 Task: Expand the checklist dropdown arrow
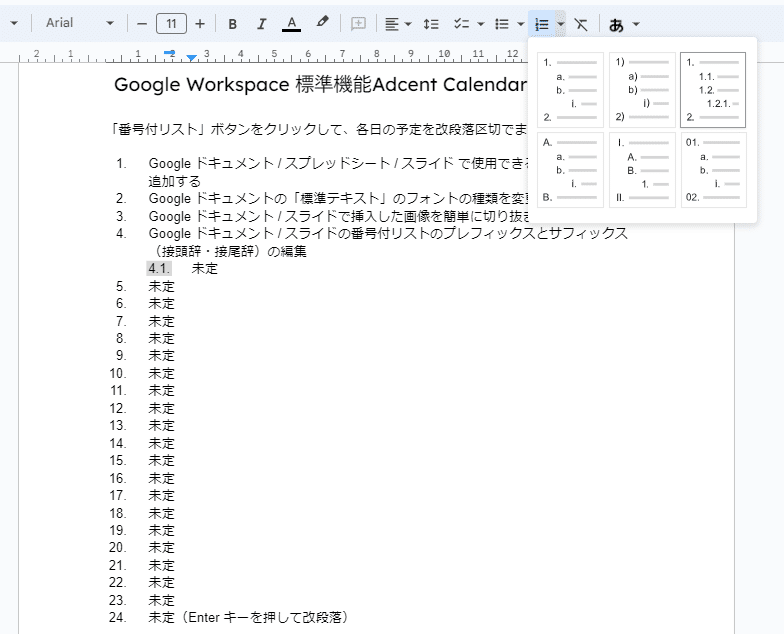(x=481, y=24)
